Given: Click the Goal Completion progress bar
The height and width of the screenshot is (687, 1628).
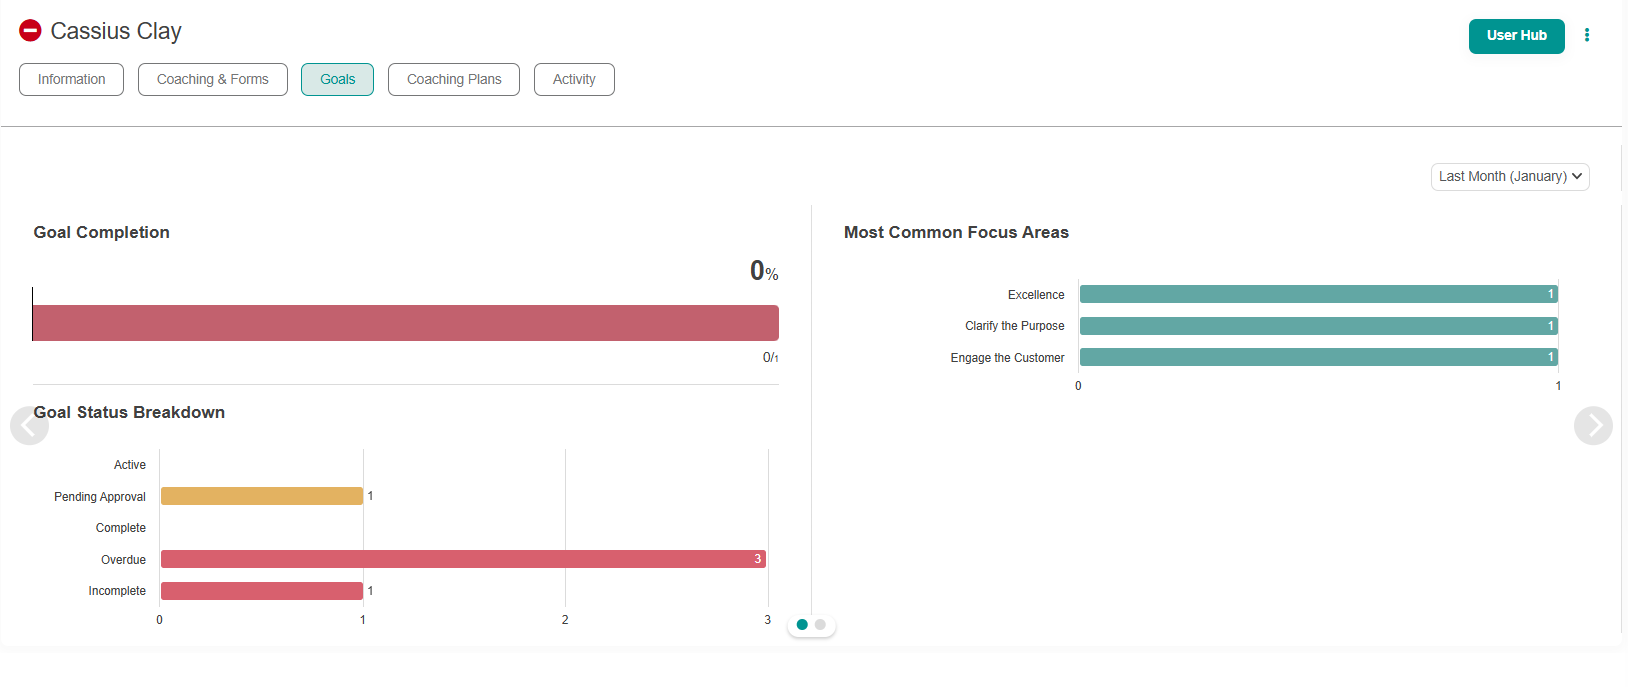Looking at the screenshot, I should [405, 323].
